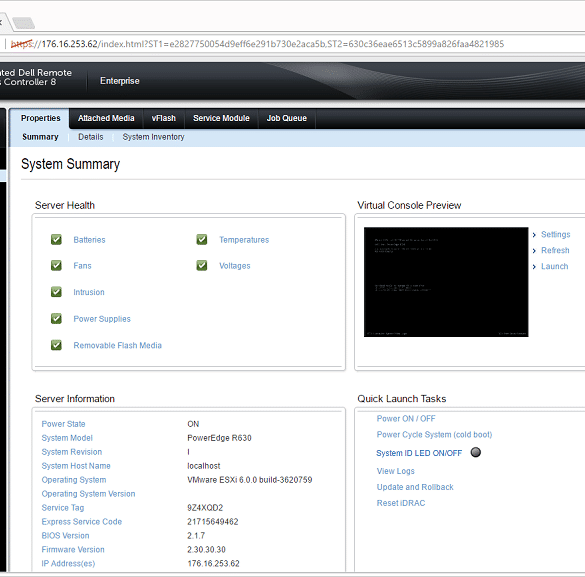Click the Operating System label
Image resolution: width=585 pixels, height=577 pixels.
point(74,480)
